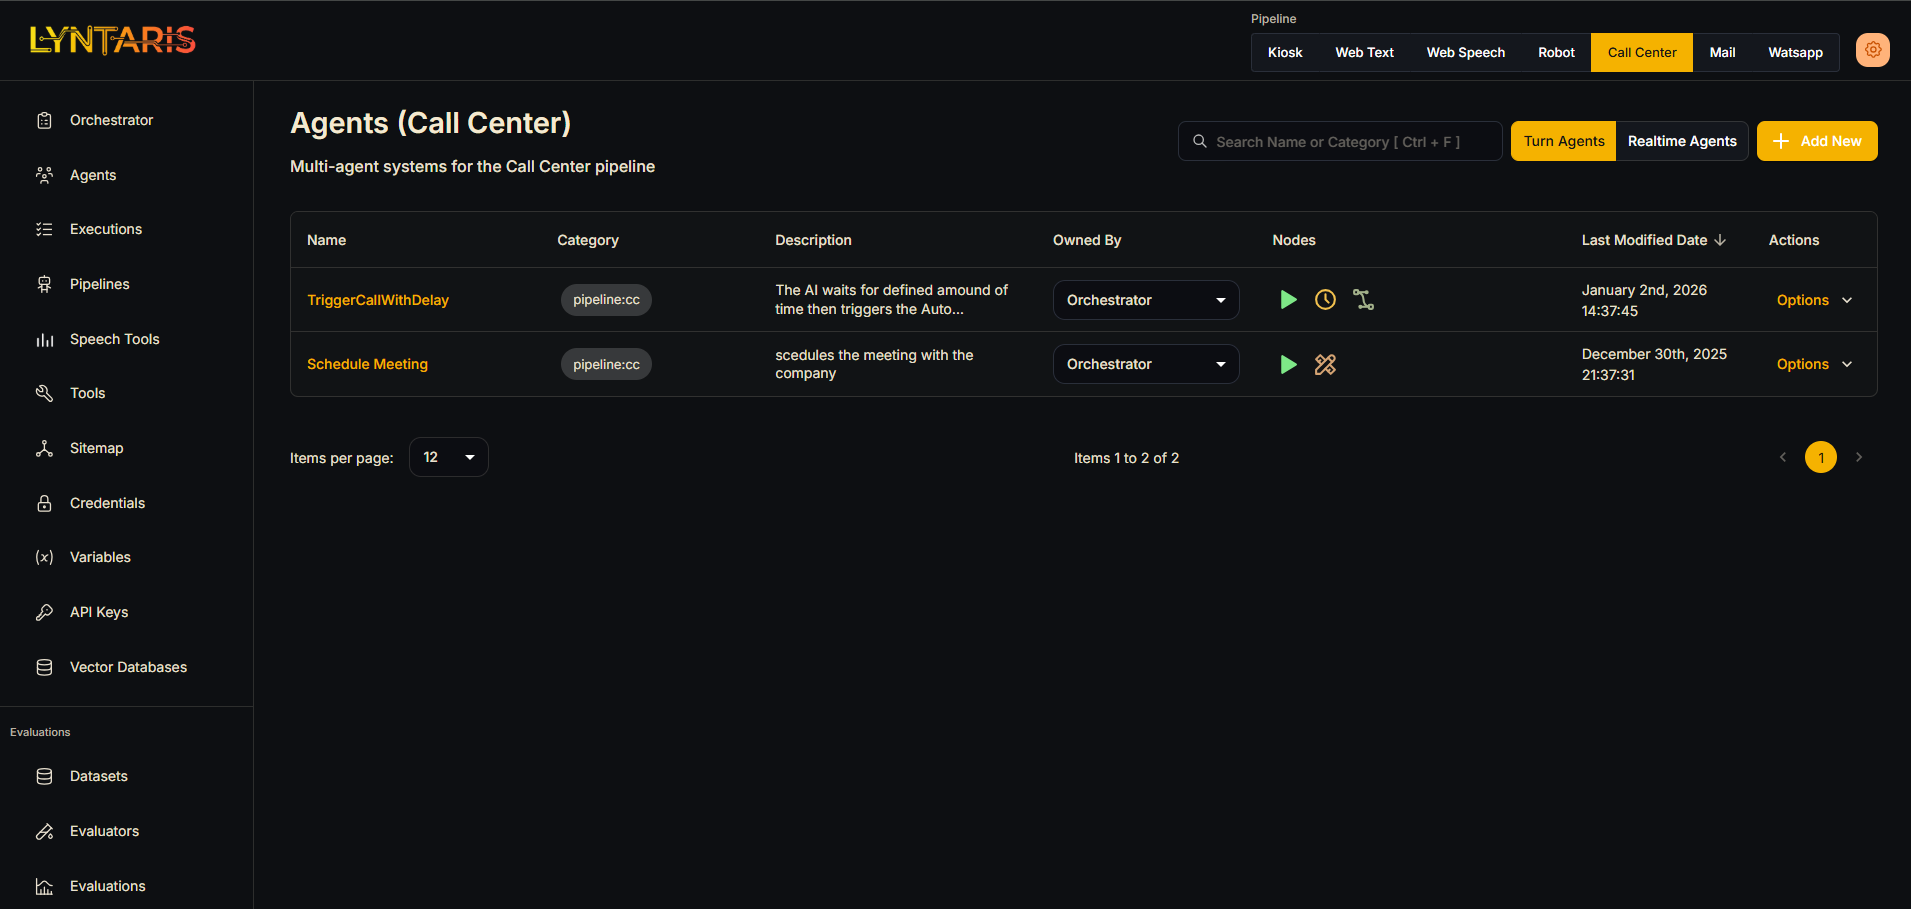Run the Schedule Meeting agent play icon
The height and width of the screenshot is (909, 1911).
click(1288, 365)
